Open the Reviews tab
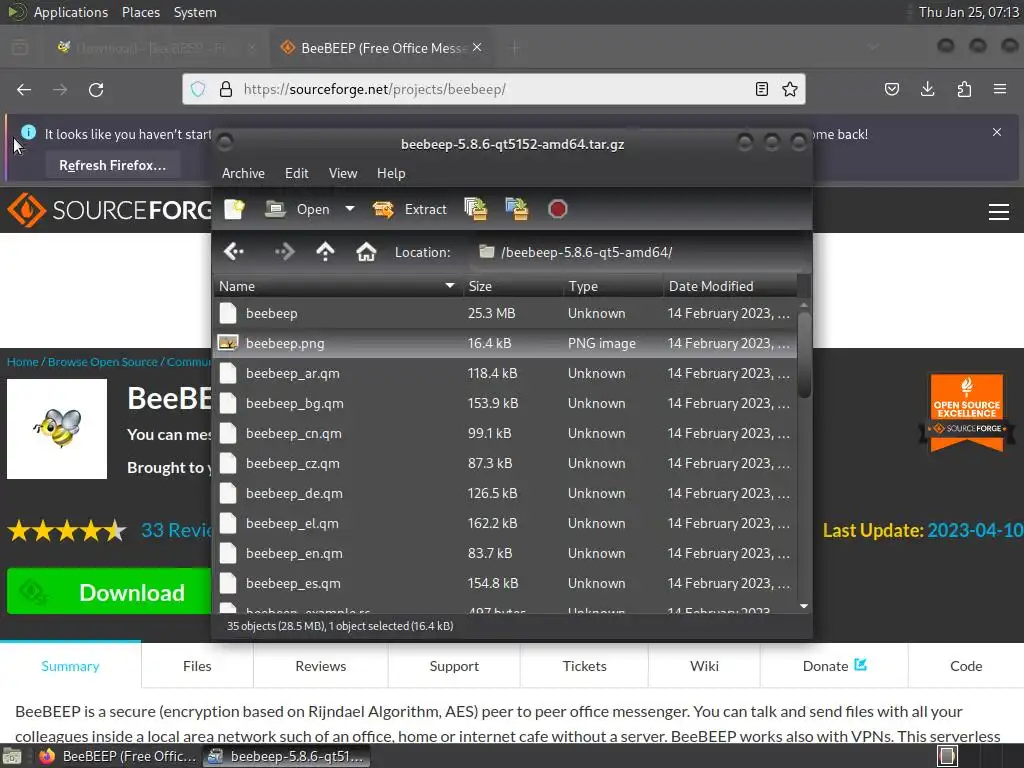 (321, 666)
